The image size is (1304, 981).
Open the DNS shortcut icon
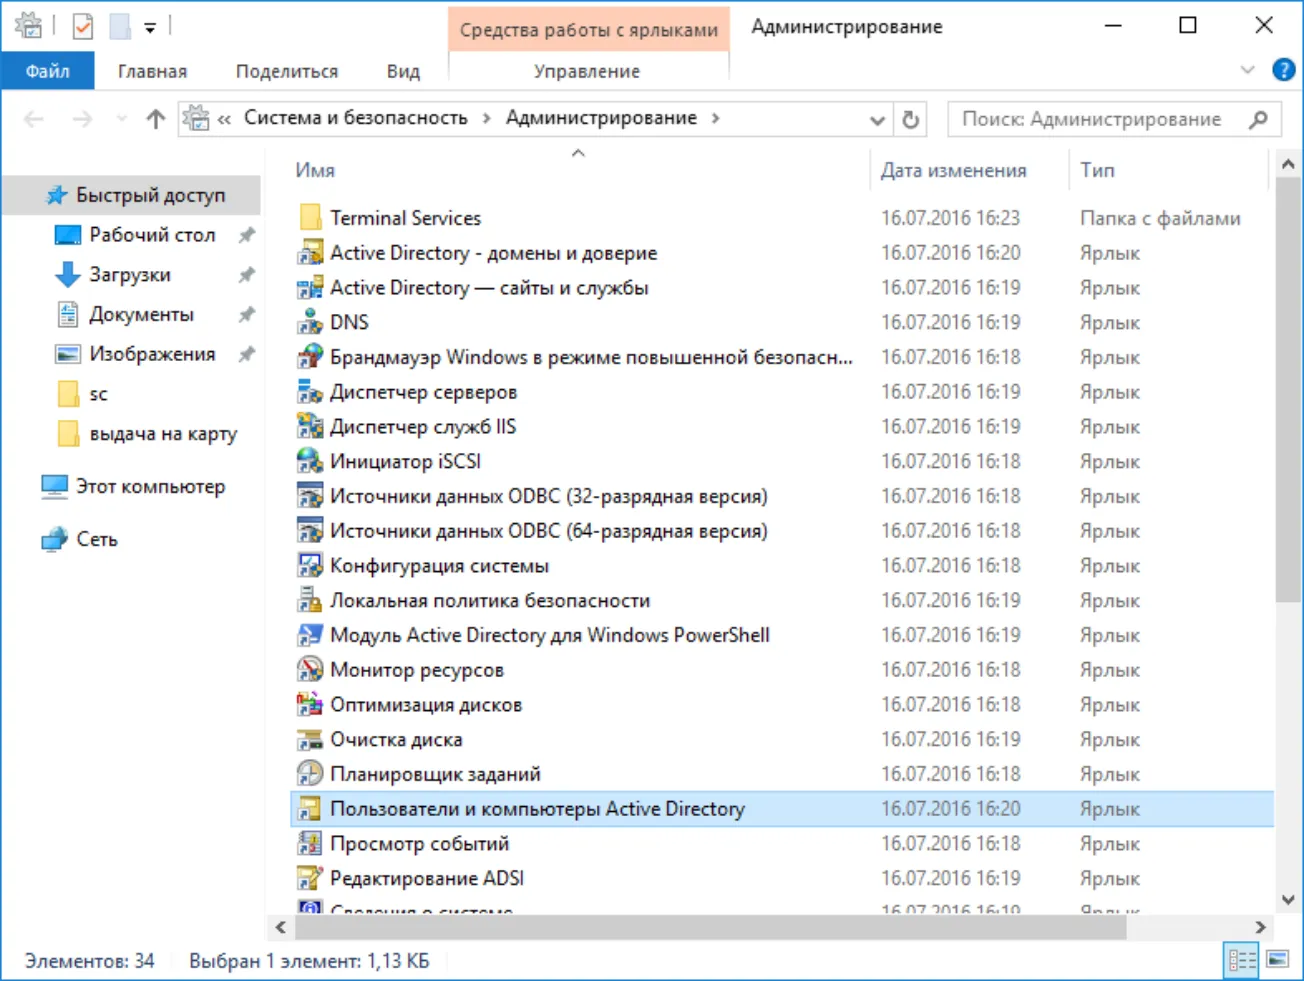click(310, 322)
